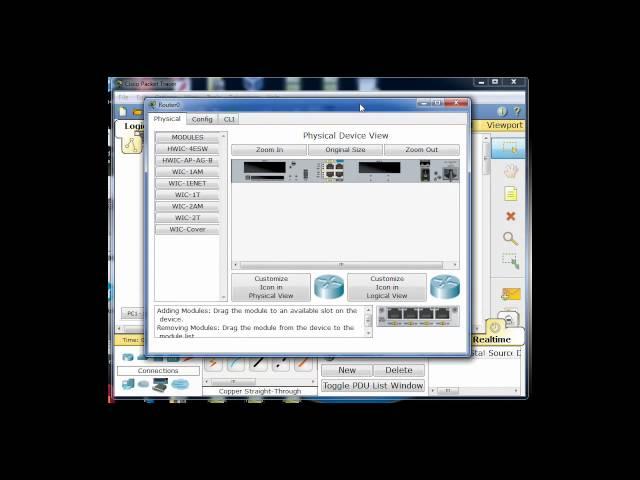Pick the Copper Cross-Over dashed cable

281,363
